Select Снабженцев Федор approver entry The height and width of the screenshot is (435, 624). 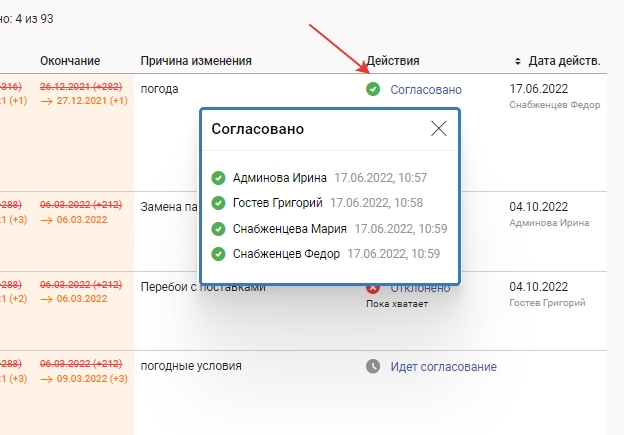286,253
